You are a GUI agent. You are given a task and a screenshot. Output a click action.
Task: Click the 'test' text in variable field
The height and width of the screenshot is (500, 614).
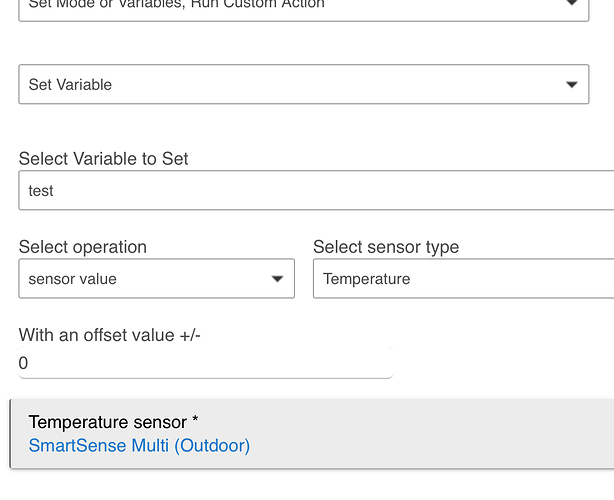point(41,190)
